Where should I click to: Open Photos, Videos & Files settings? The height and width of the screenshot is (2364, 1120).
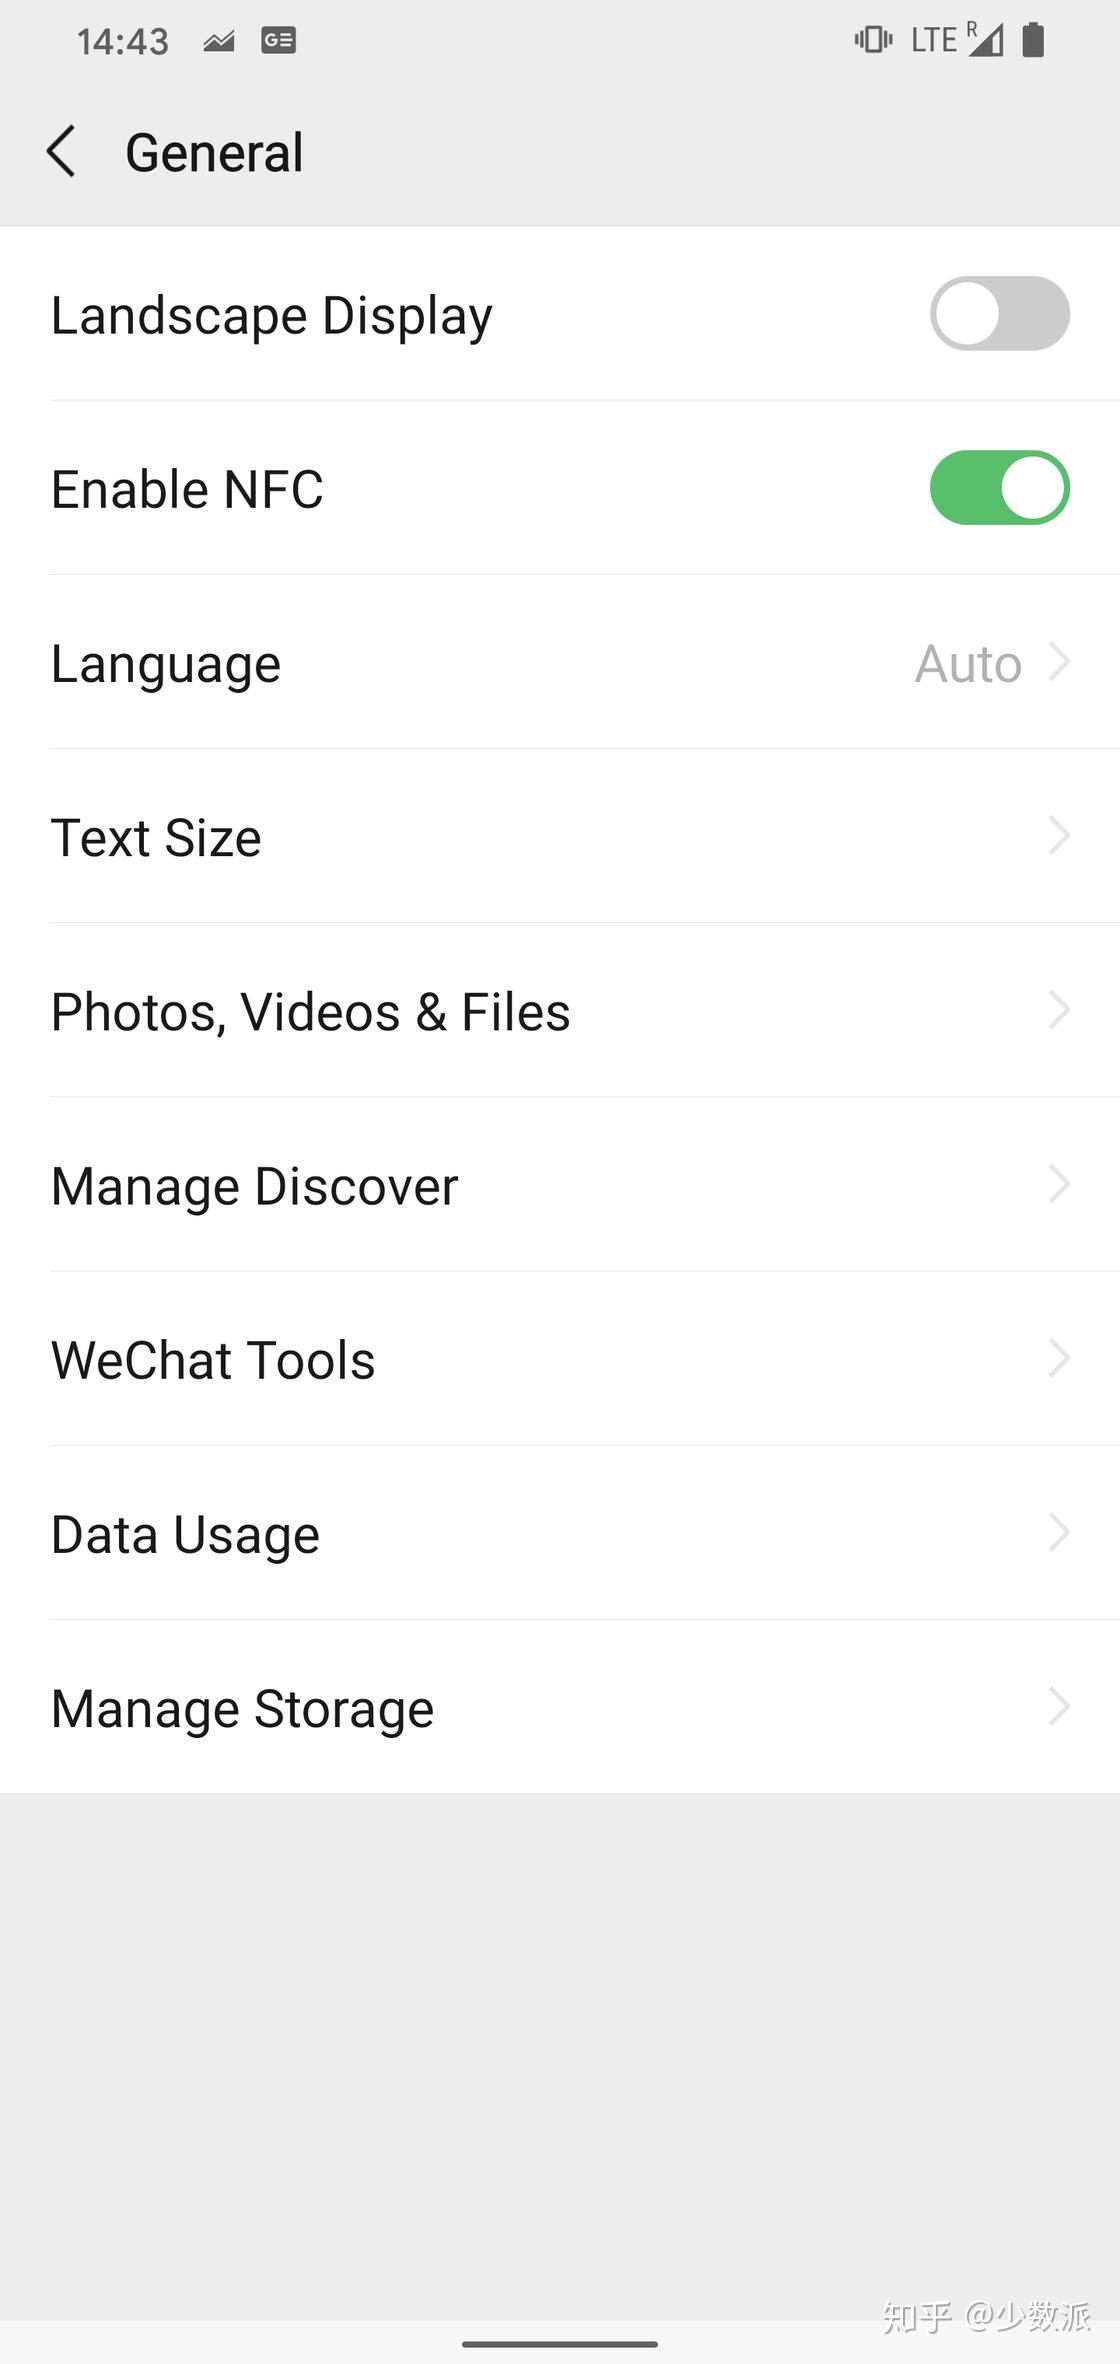point(311,1011)
